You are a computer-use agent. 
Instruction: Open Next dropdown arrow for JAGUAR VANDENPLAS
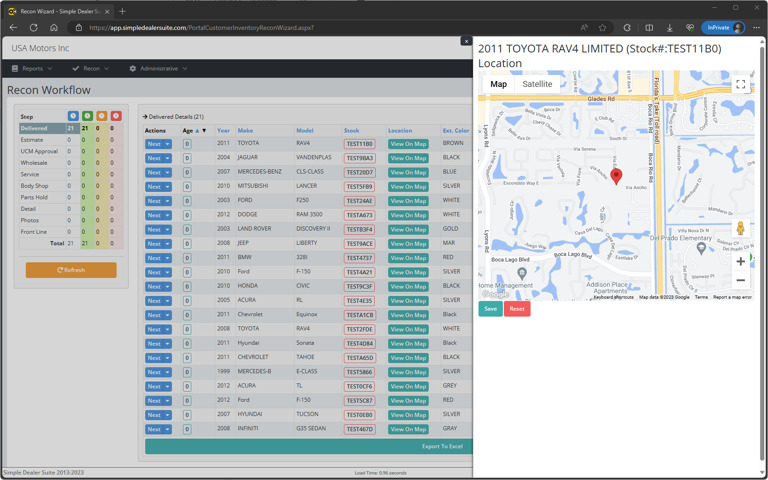pos(168,158)
